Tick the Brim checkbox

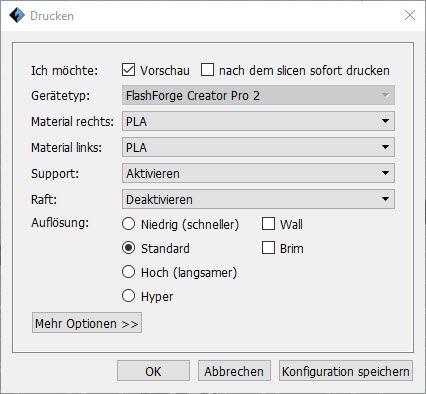[268, 248]
